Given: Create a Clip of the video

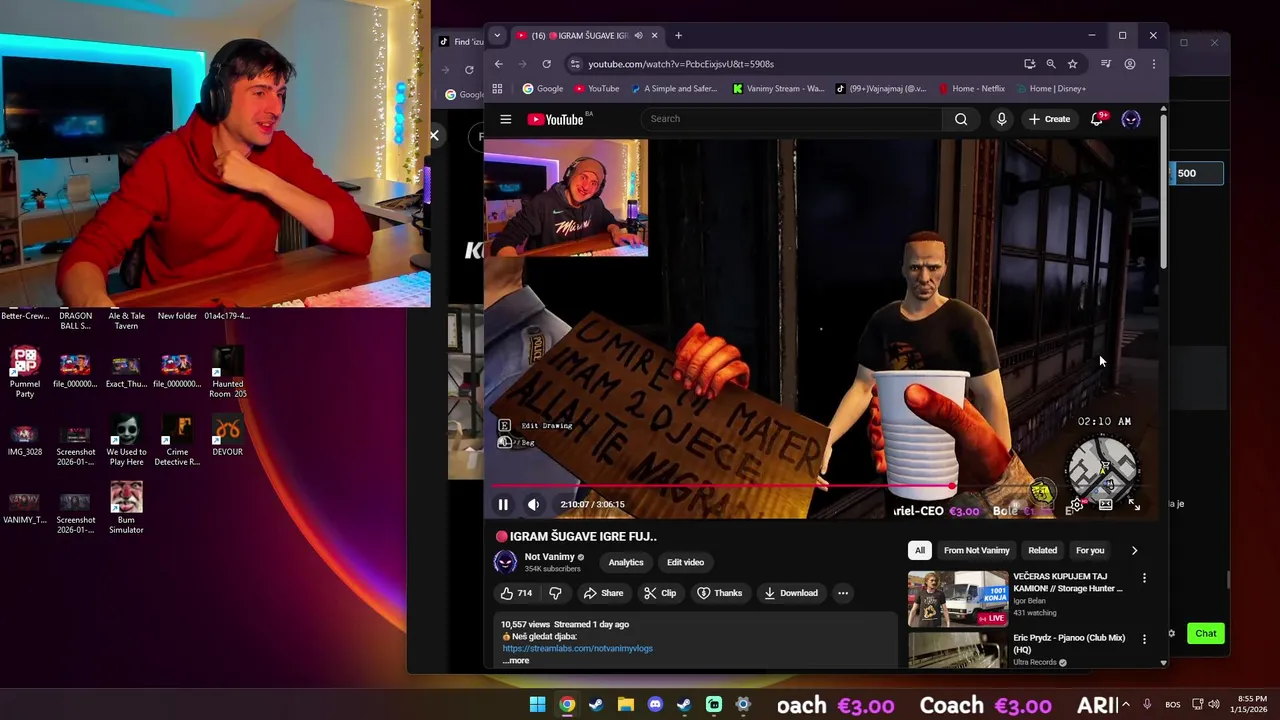Looking at the screenshot, I should point(660,593).
